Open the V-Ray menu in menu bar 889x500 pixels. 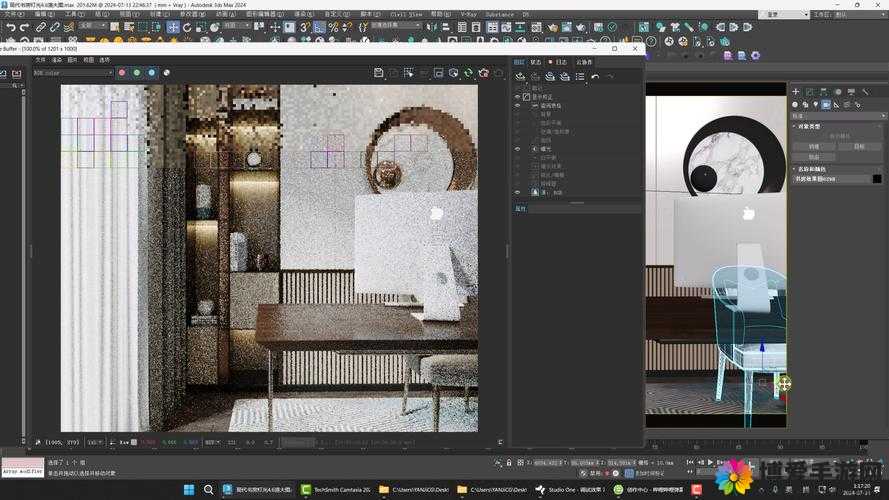coord(468,14)
